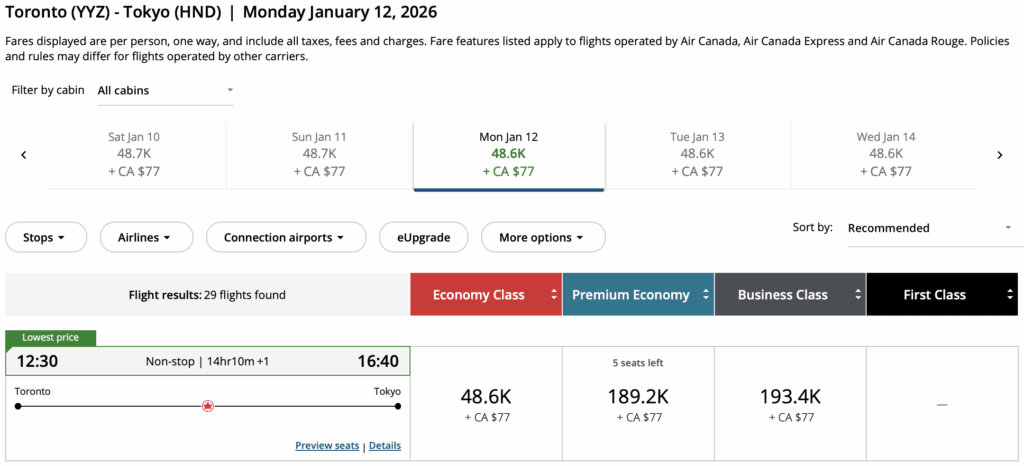Viewport: 1024px width, 466px height.
Task: Open Filter by cabin dropdown
Action: 165,90
